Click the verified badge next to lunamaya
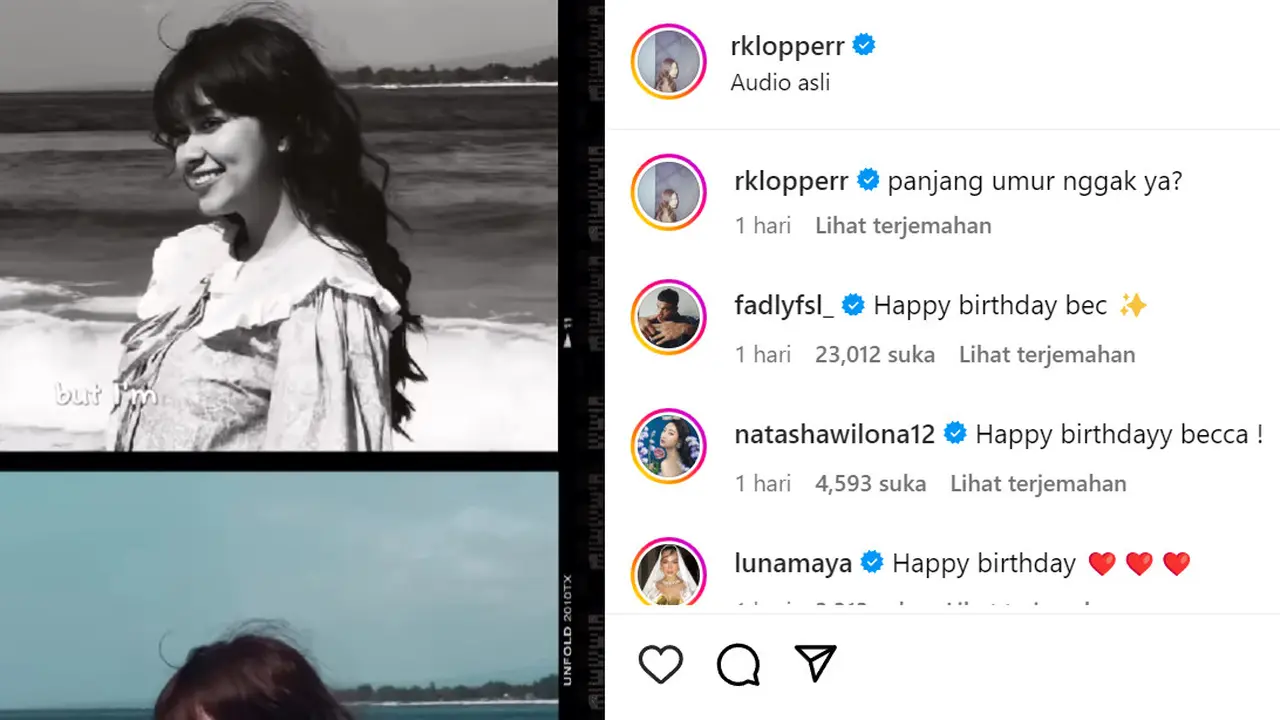 [x=873, y=562]
